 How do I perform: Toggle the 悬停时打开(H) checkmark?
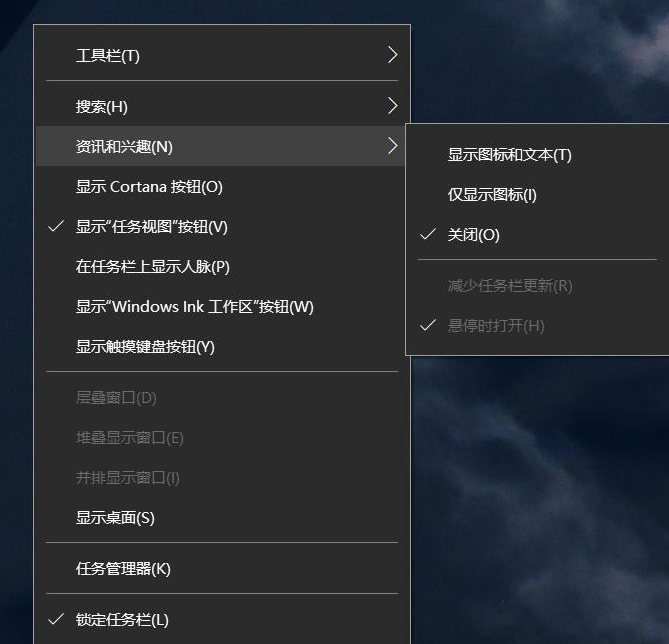point(428,326)
